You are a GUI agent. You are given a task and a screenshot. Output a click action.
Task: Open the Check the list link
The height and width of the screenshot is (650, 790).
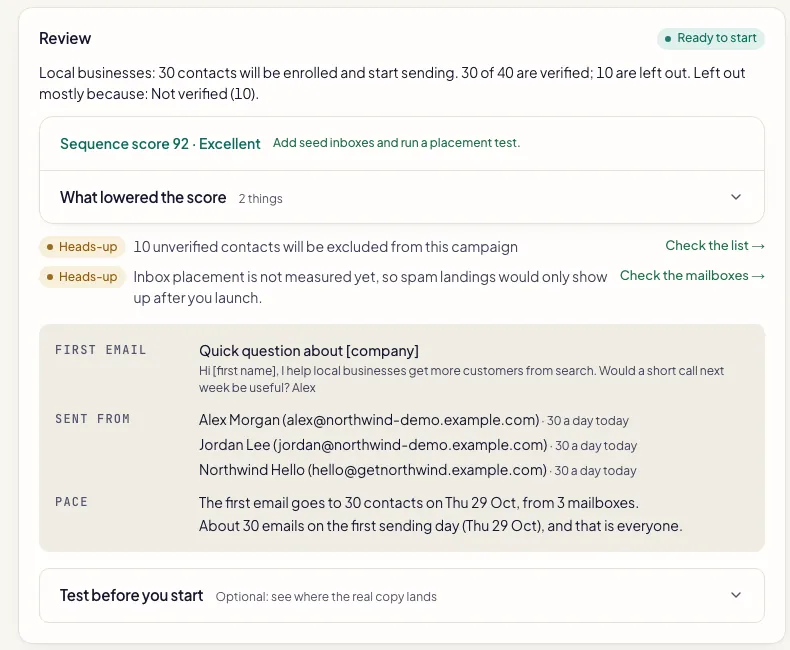click(715, 245)
